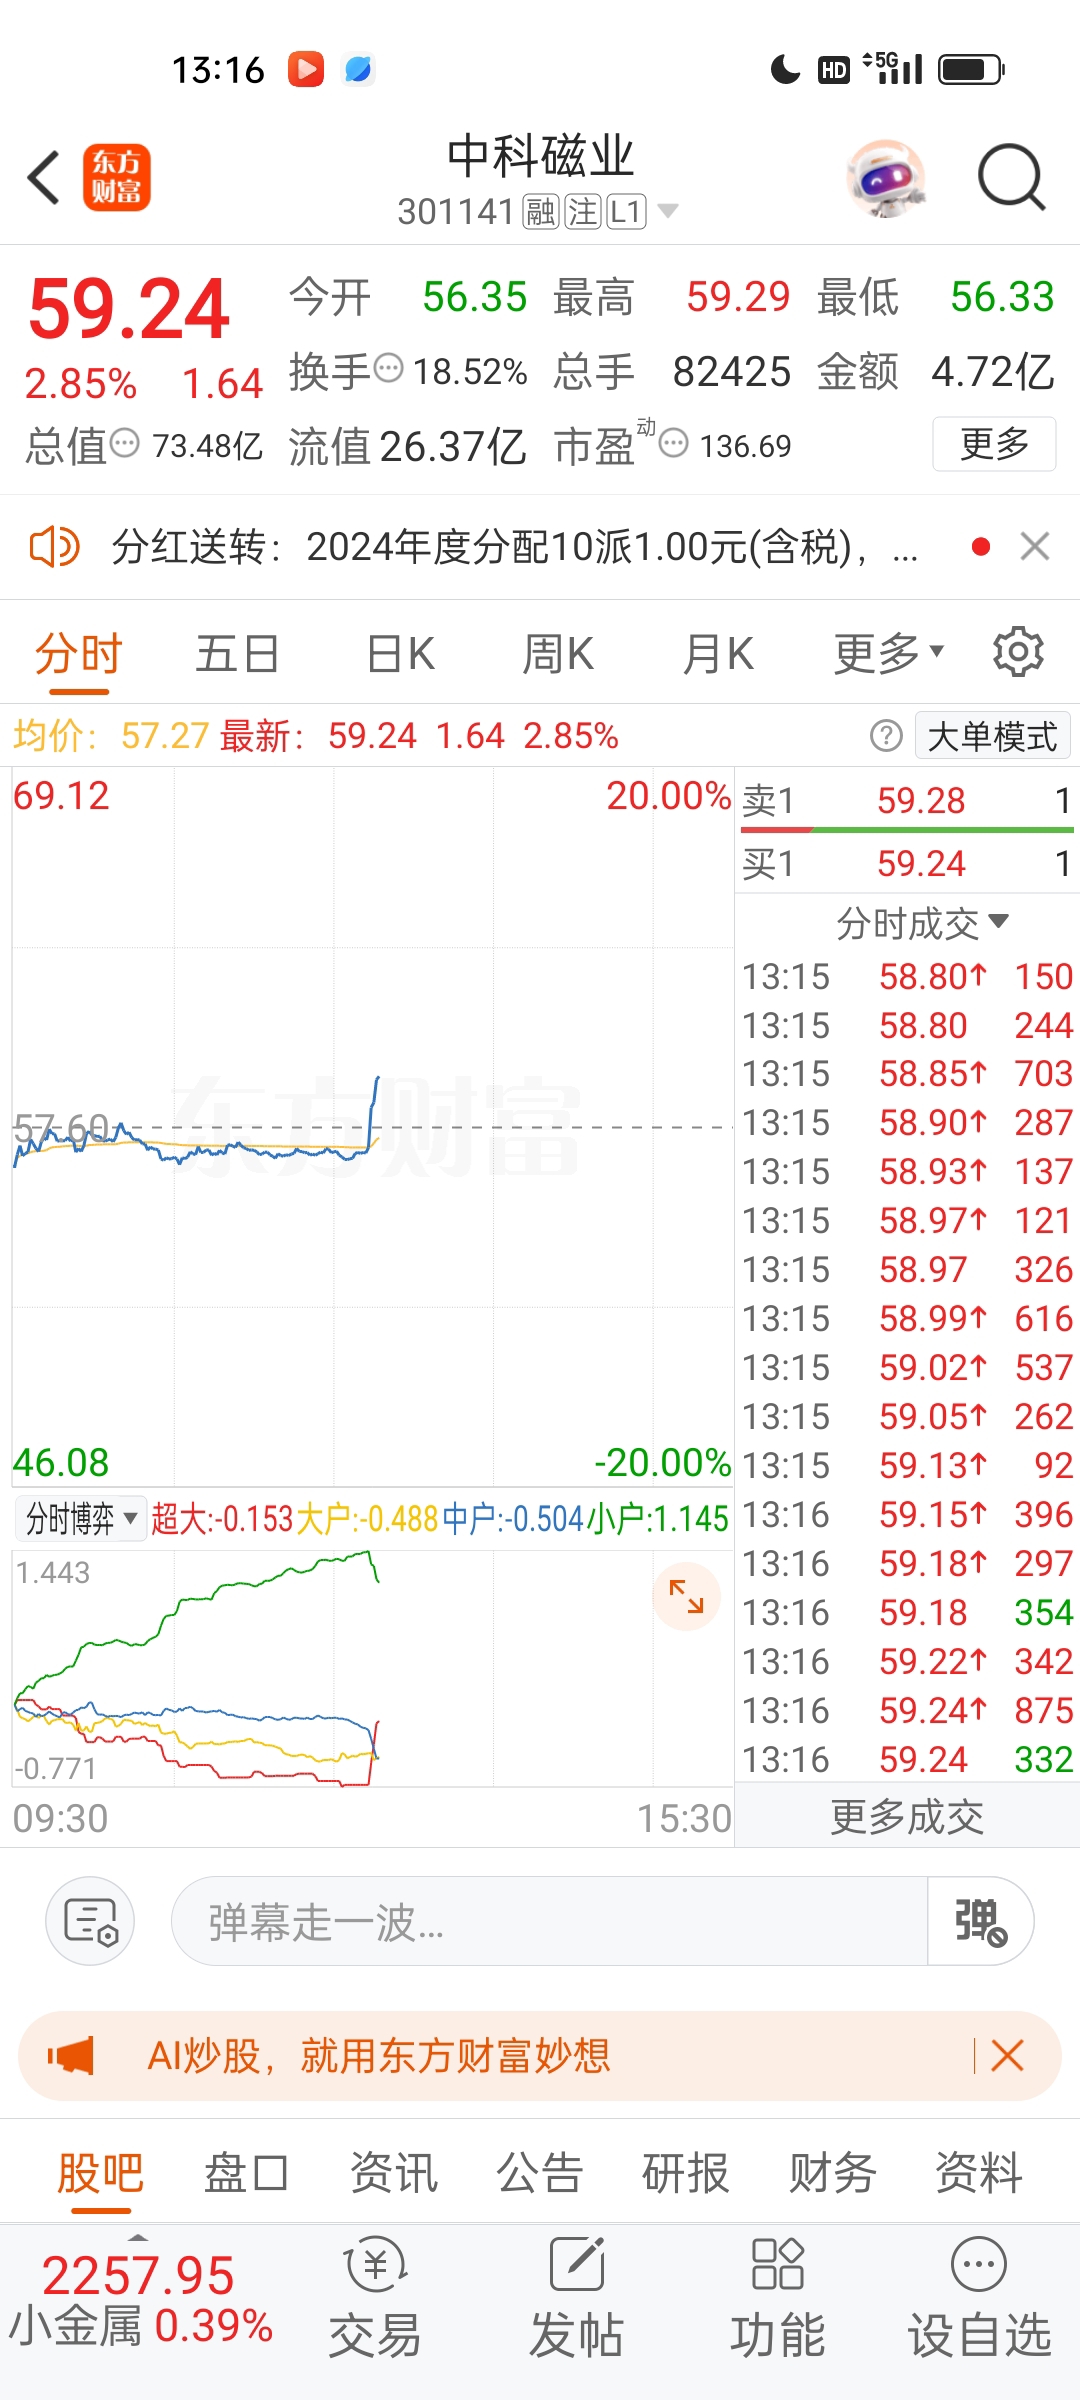The height and width of the screenshot is (2400, 1080).
Task: Expand the 分时博弈 chart to fullscreen
Action: 687,1596
